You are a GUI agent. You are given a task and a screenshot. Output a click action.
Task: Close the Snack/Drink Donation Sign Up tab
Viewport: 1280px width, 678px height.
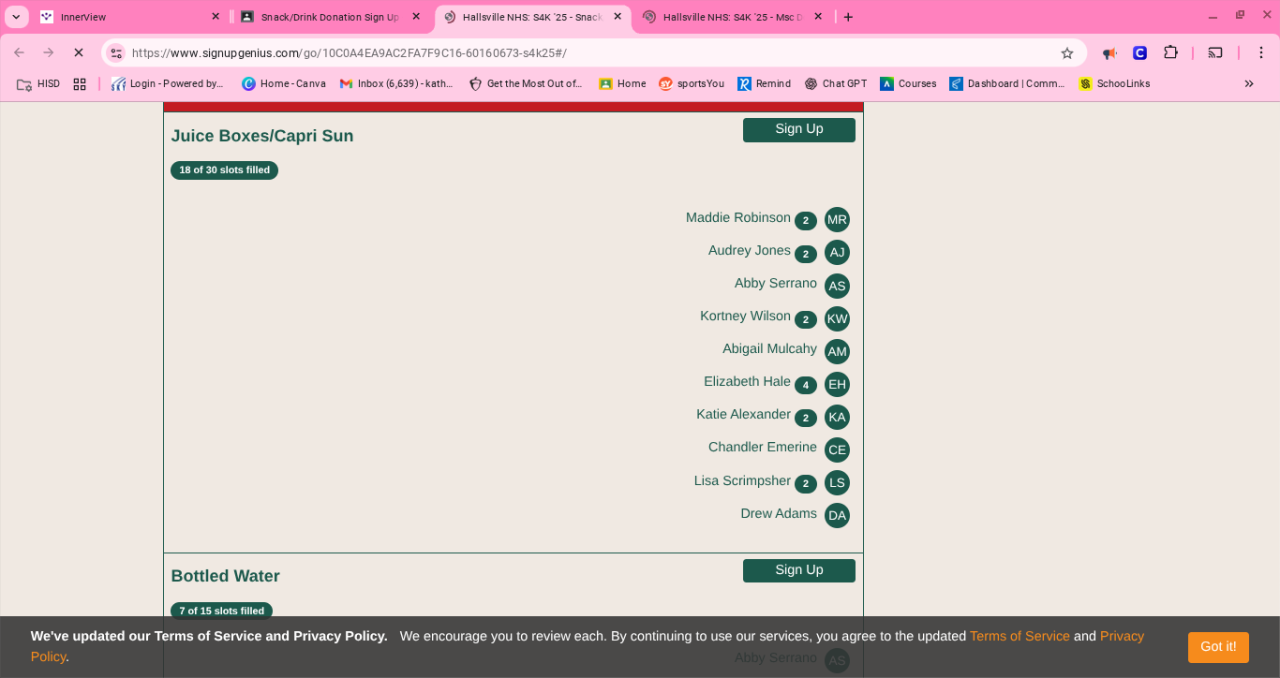pyautogui.click(x=416, y=17)
